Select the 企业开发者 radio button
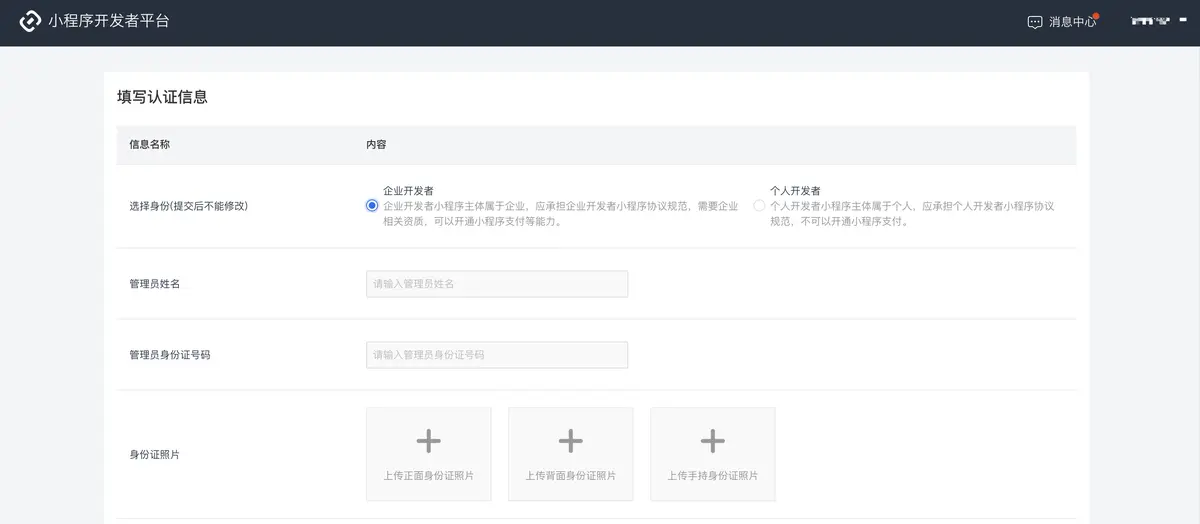This screenshot has width=1200, height=524. 372,206
